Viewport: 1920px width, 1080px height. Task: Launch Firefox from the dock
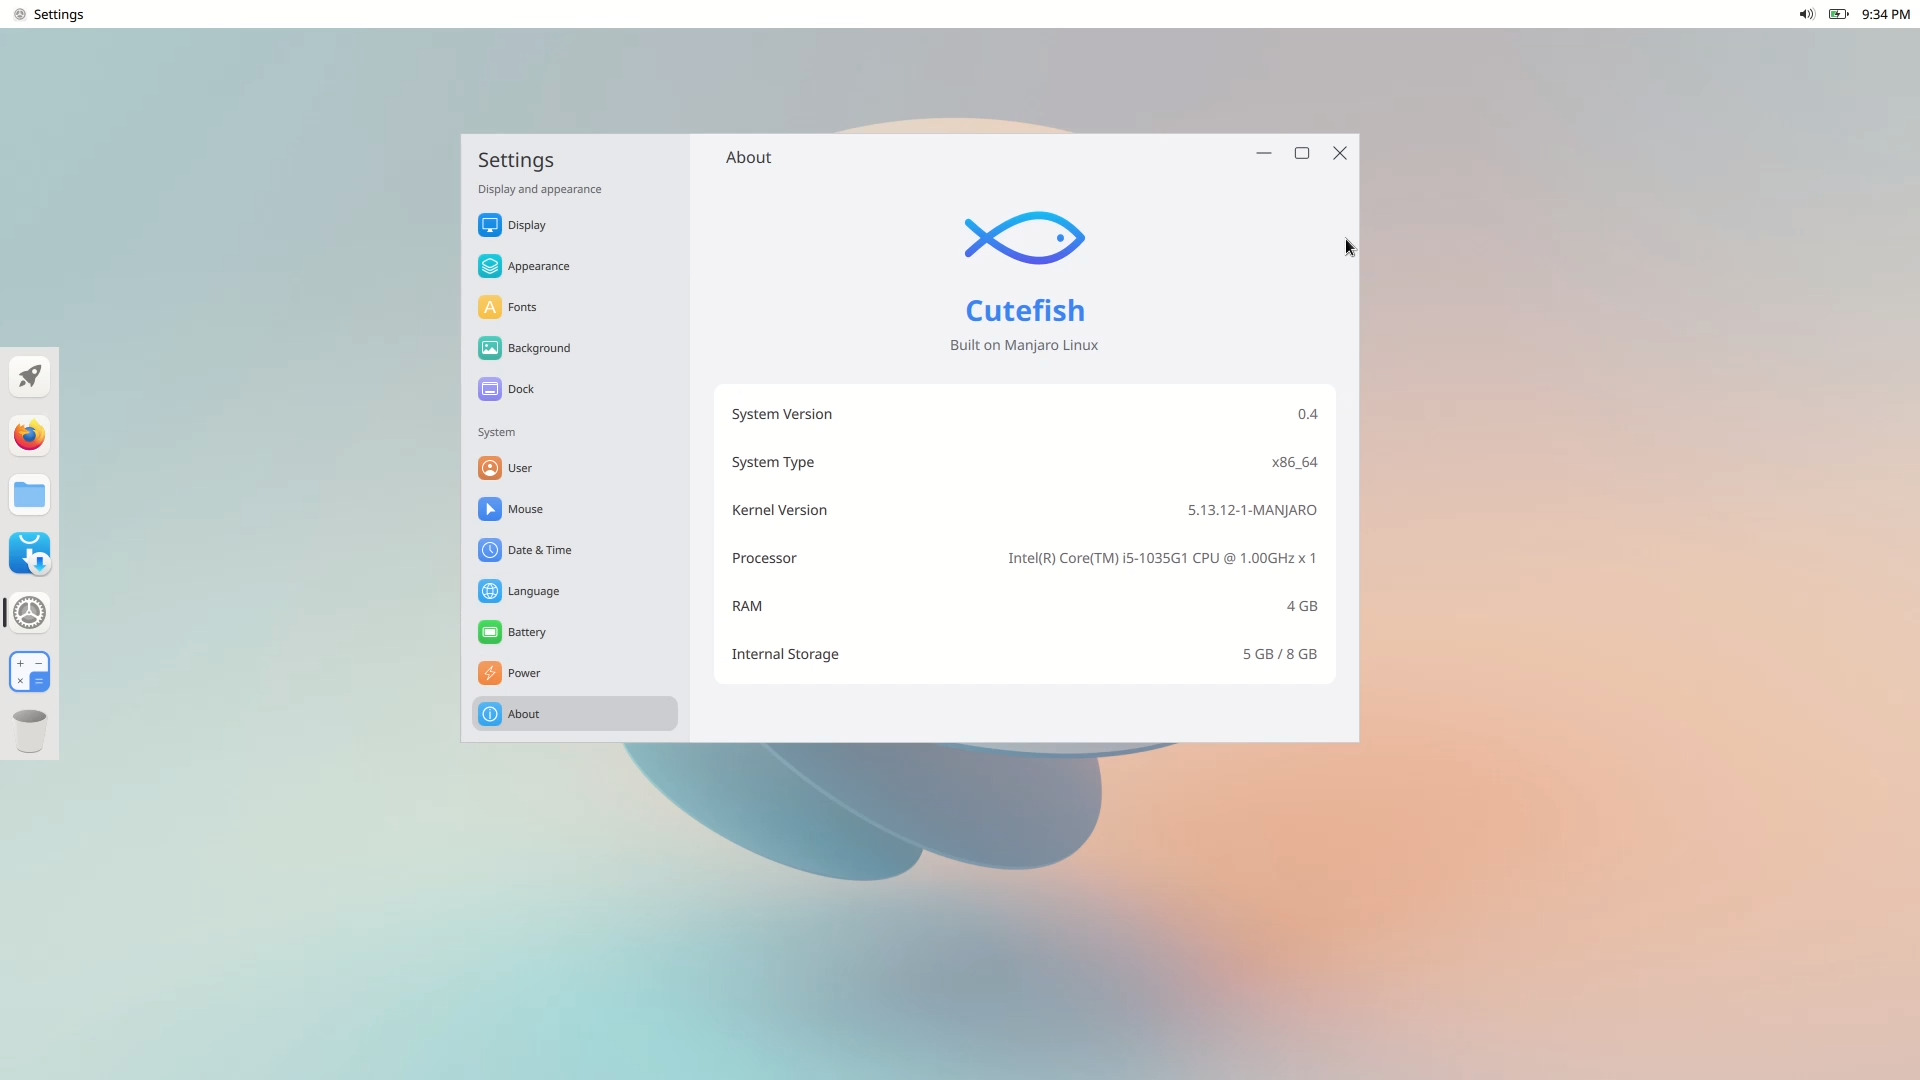coord(29,436)
